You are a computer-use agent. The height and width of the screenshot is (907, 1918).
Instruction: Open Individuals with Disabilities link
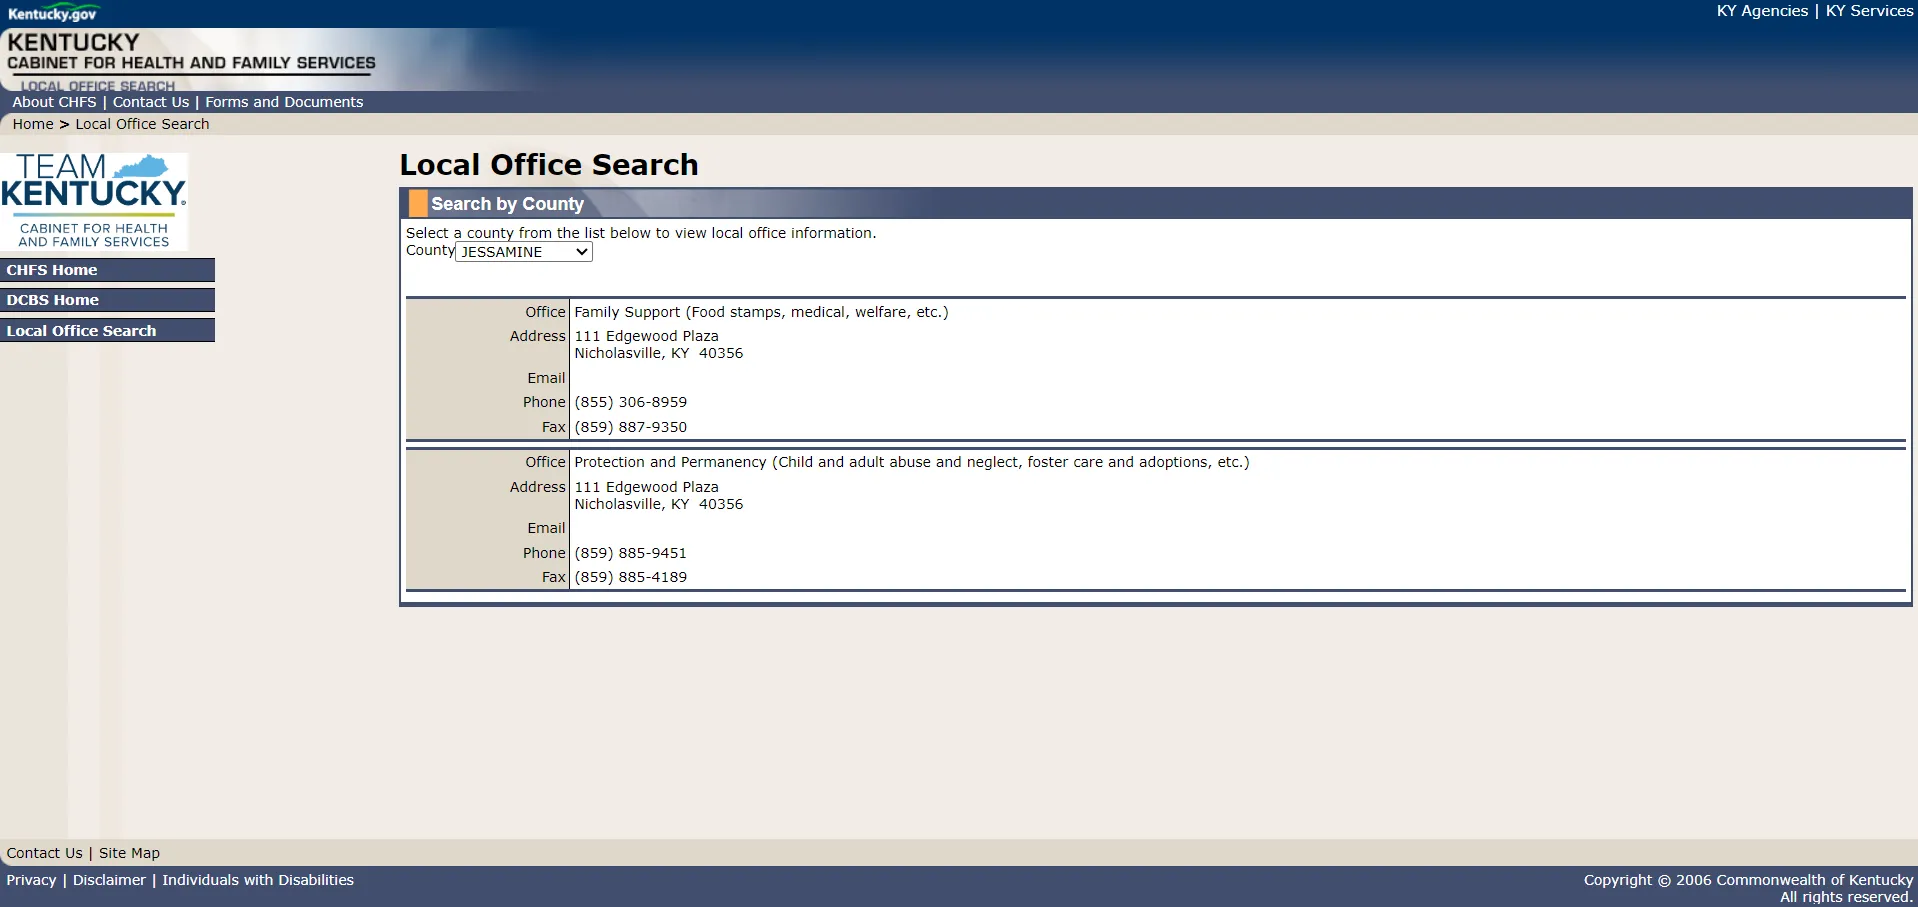(258, 880)
